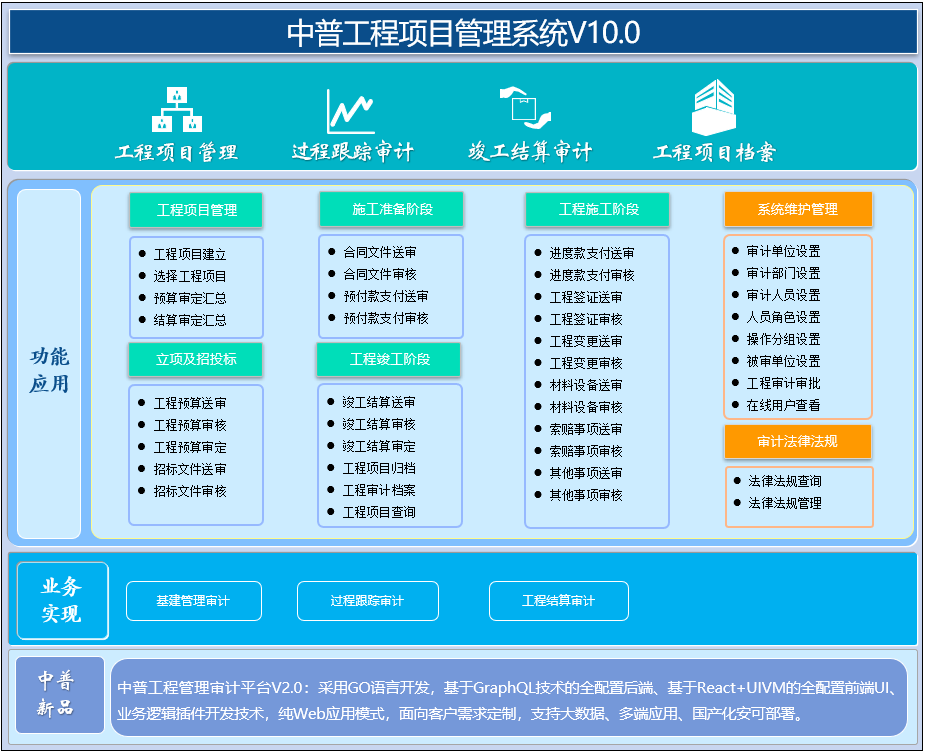Open the 施工准备阶段 module header

pos(392,209)
